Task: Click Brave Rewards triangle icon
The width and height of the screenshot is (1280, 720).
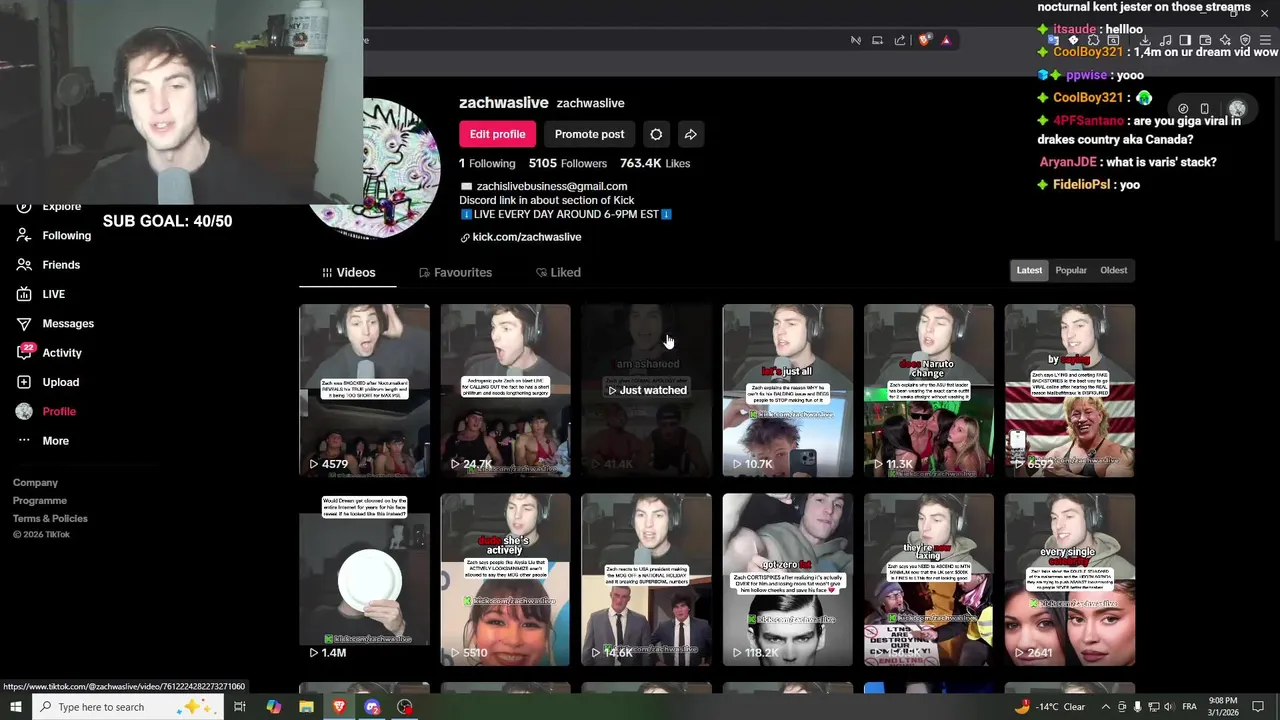Action: pos(945,40)
